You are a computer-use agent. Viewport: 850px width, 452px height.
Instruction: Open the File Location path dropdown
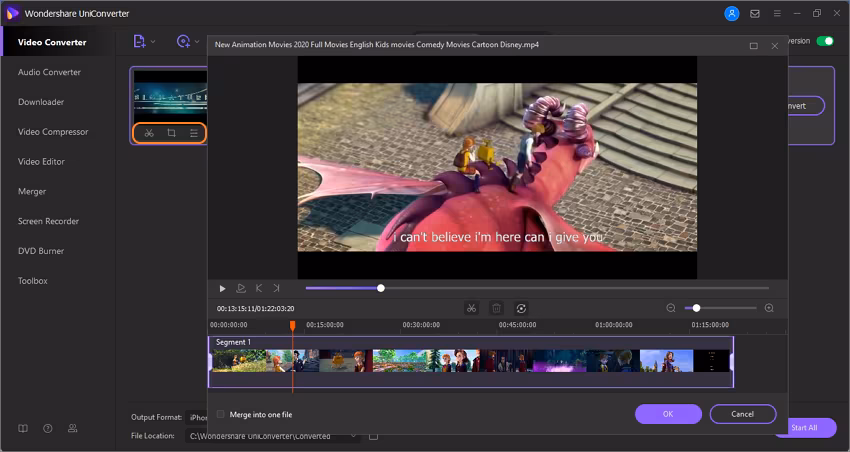tap(353, 436)
